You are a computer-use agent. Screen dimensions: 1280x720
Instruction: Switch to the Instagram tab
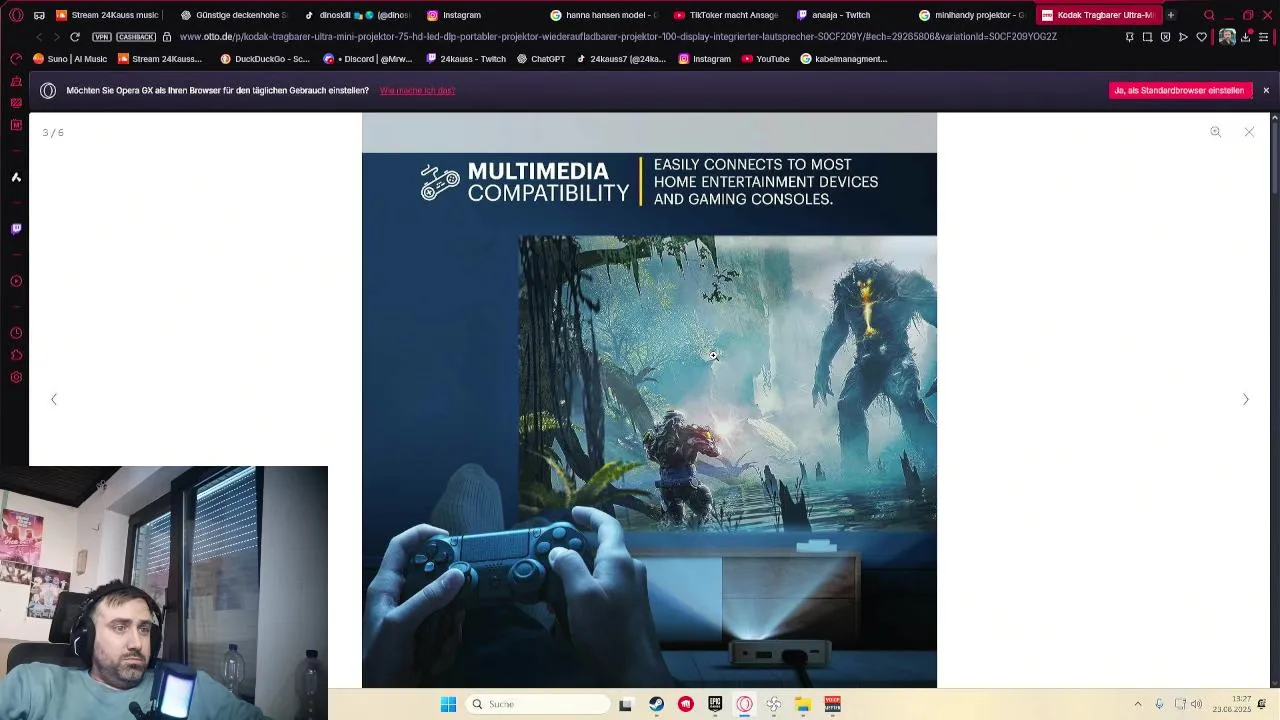(479, 15)
